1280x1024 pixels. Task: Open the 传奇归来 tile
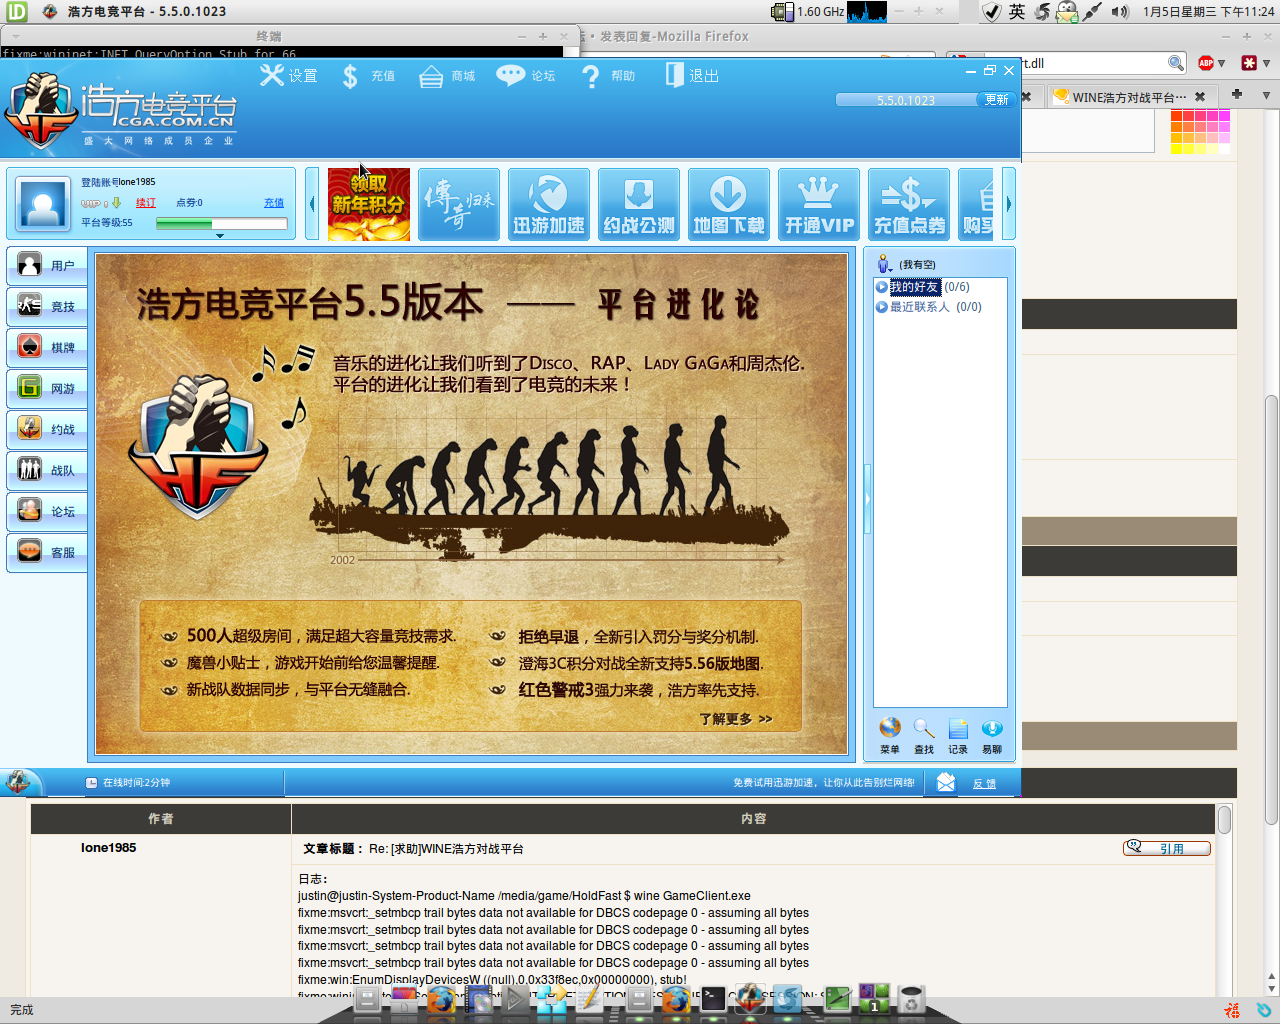click(459, 204)
